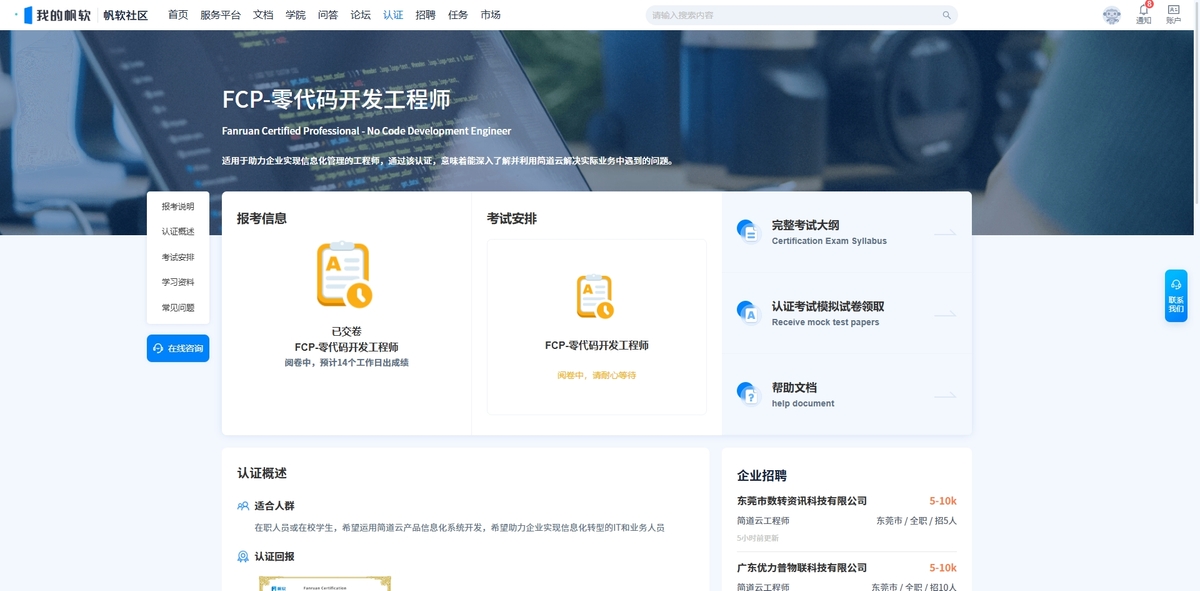This screenshot has width=1200, height=591.
Task: Click the 适合人群 people icon
Action: pos(243,506)
